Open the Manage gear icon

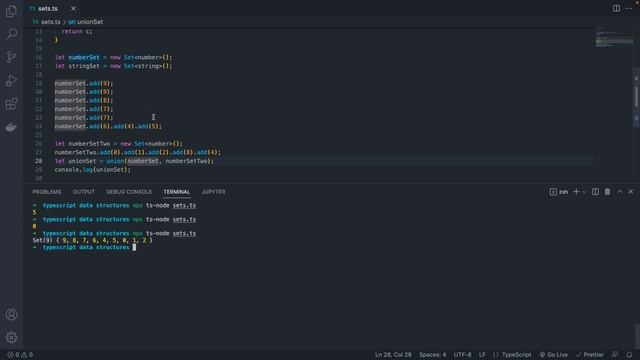point(11,337)
